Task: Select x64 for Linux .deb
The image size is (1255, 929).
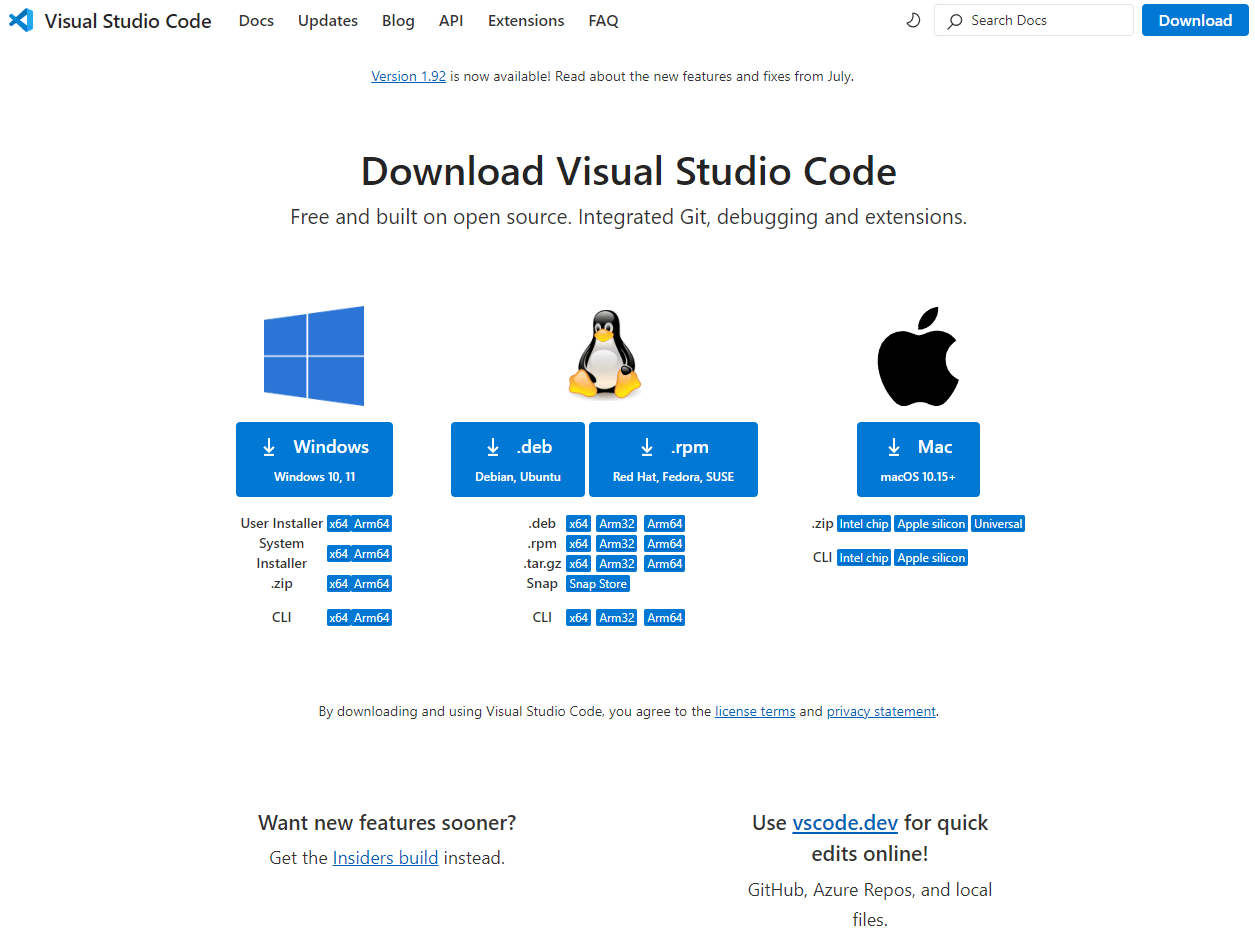Action: [x=578, y=524]
